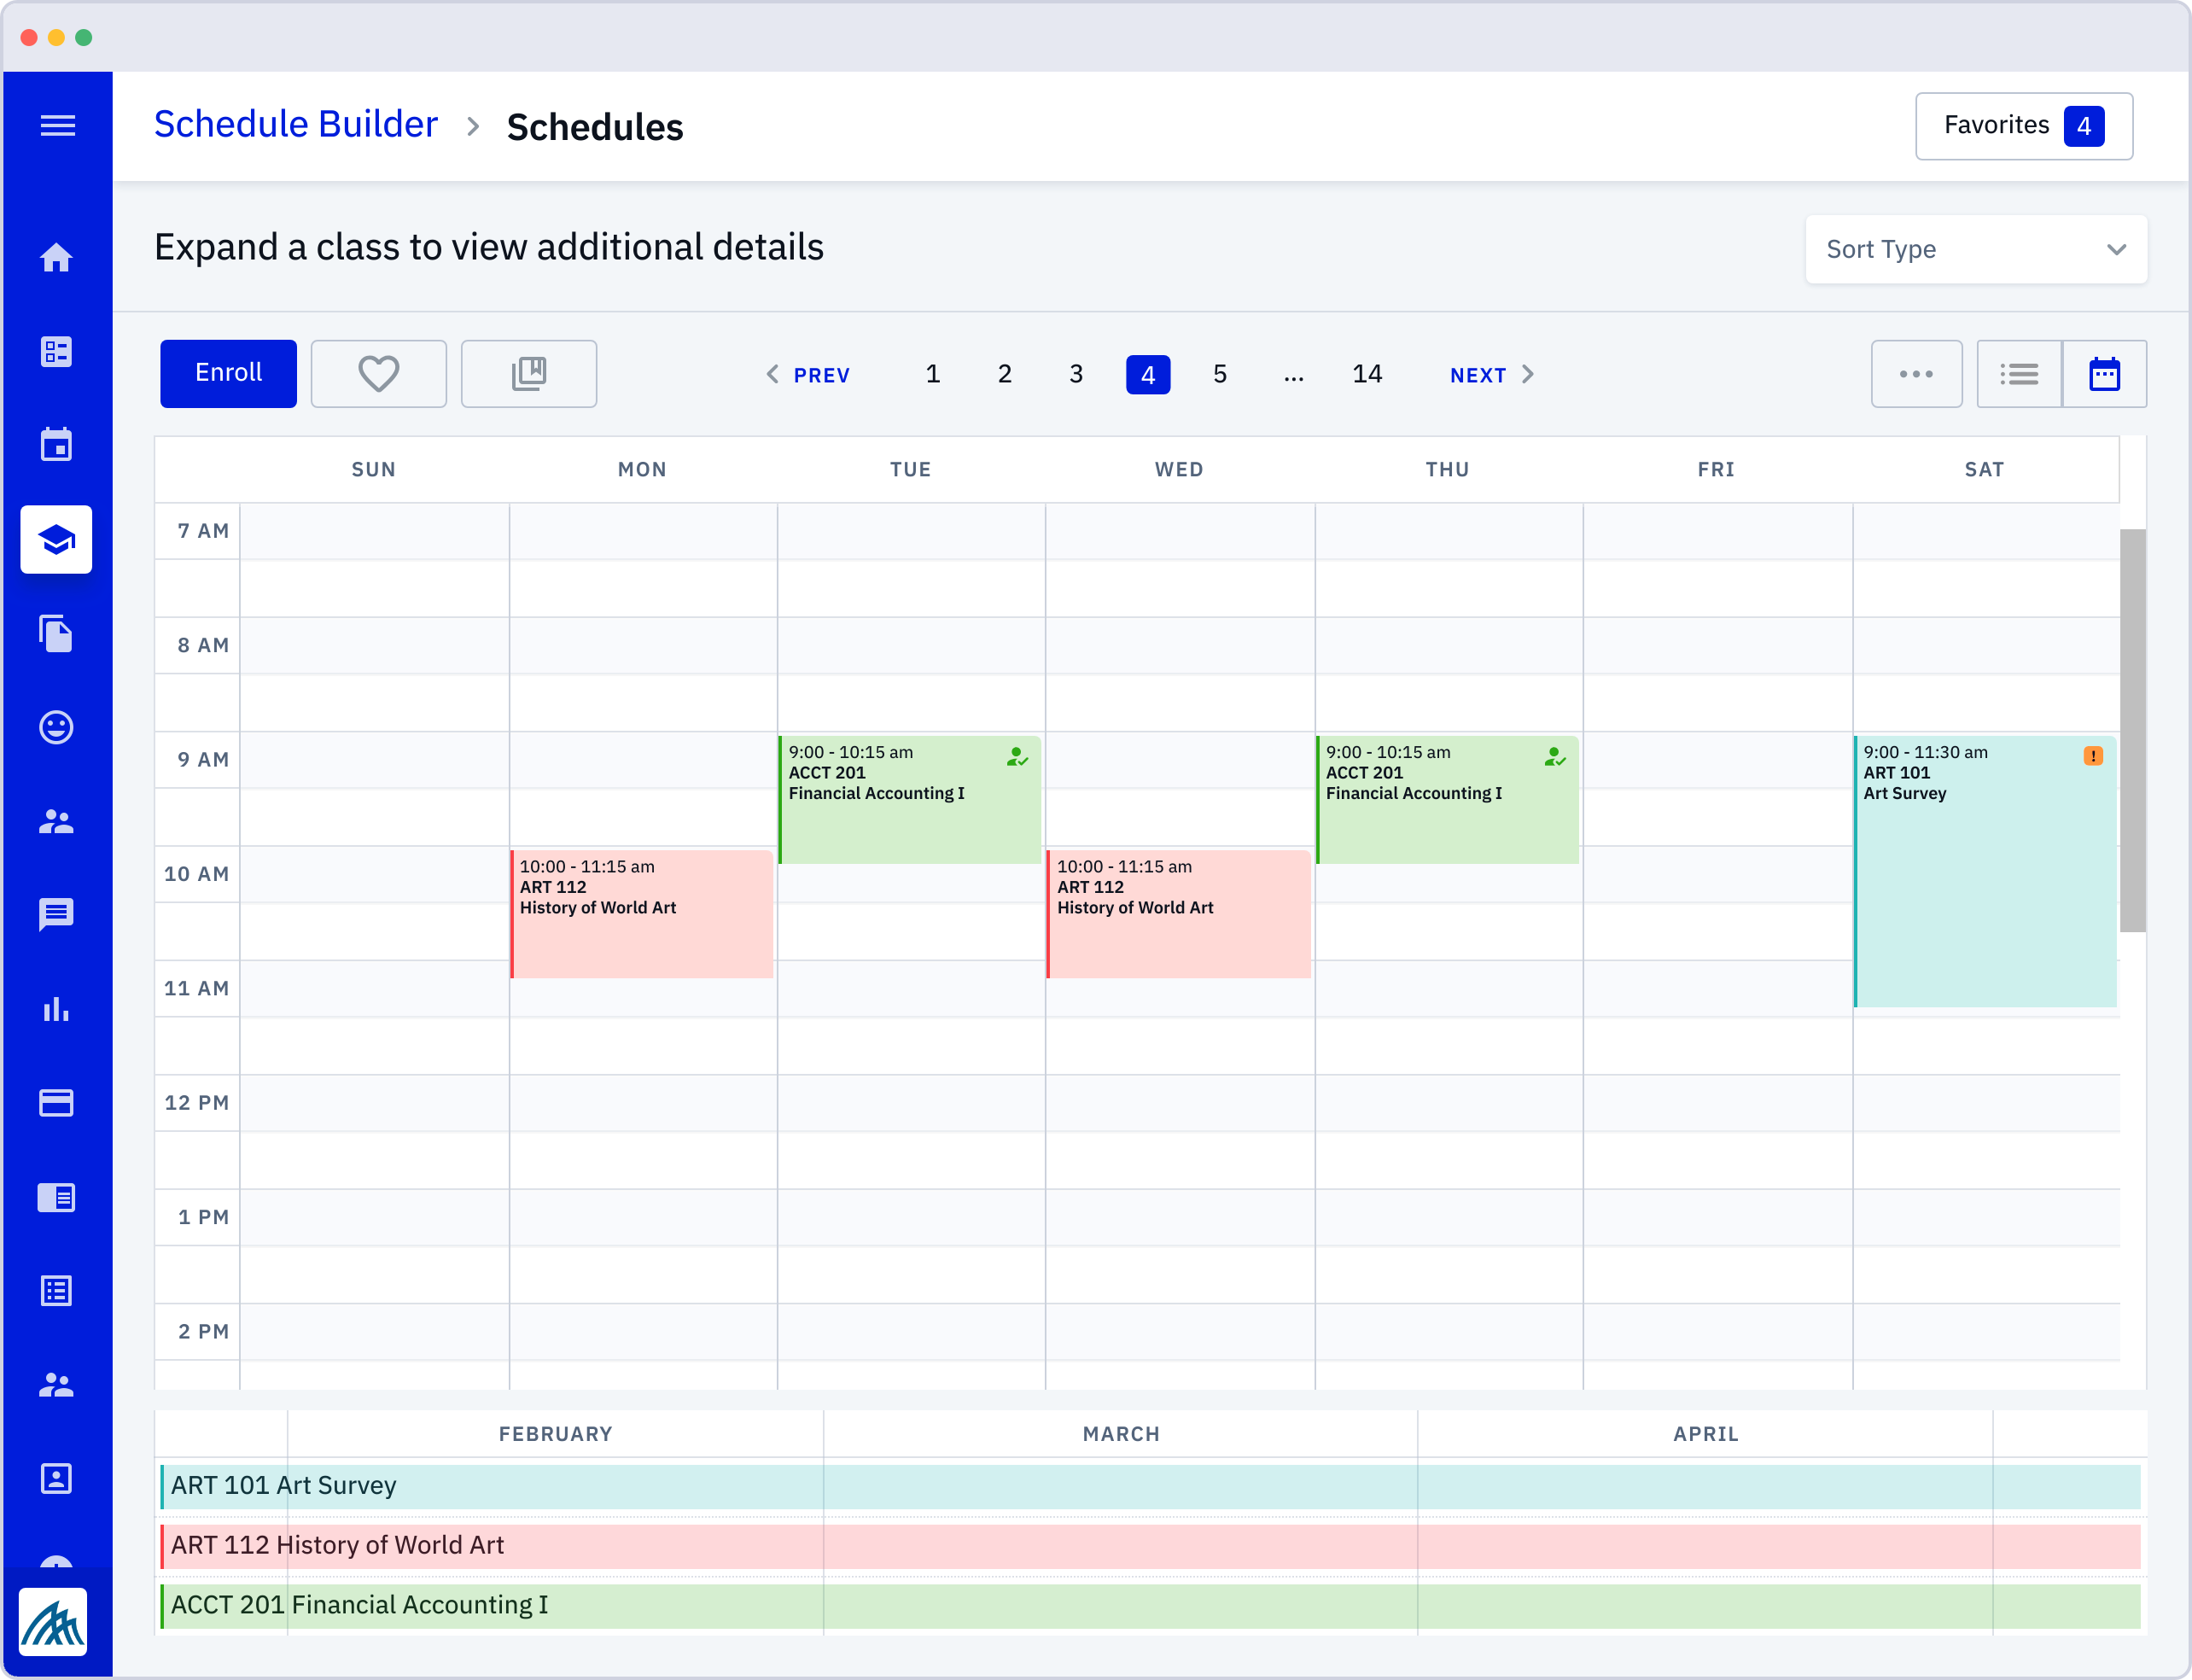Open the Sort Type dropdown

pos(1976,249)
